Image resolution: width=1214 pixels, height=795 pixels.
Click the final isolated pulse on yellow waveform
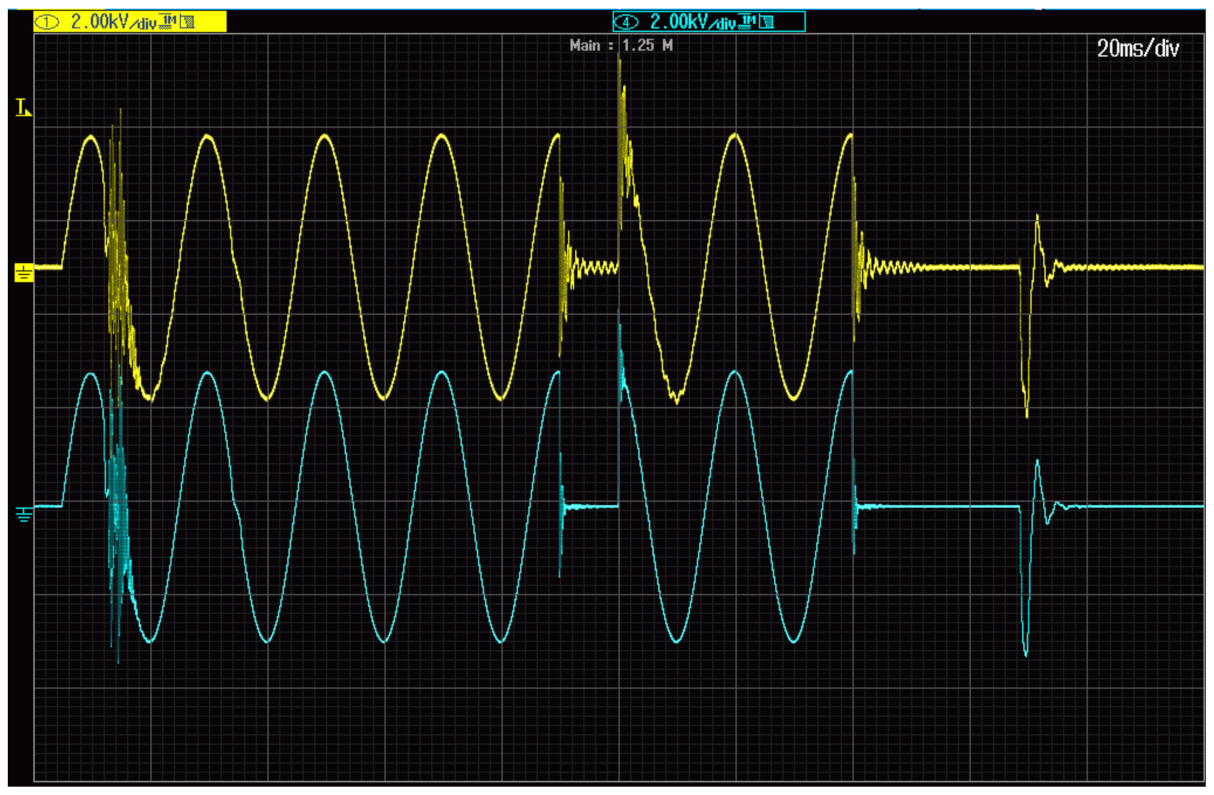coord(1030,300)
